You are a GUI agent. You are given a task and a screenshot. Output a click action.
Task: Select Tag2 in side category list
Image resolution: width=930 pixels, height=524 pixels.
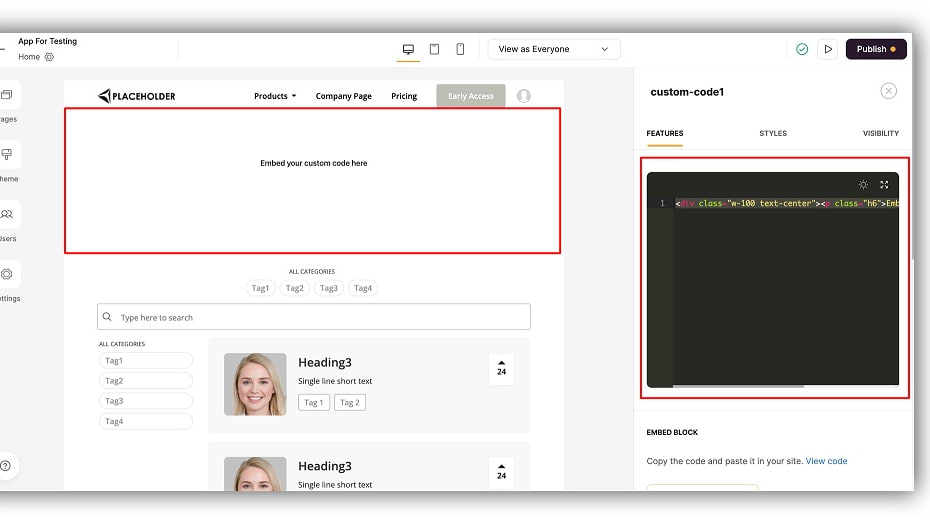(145, 381)
